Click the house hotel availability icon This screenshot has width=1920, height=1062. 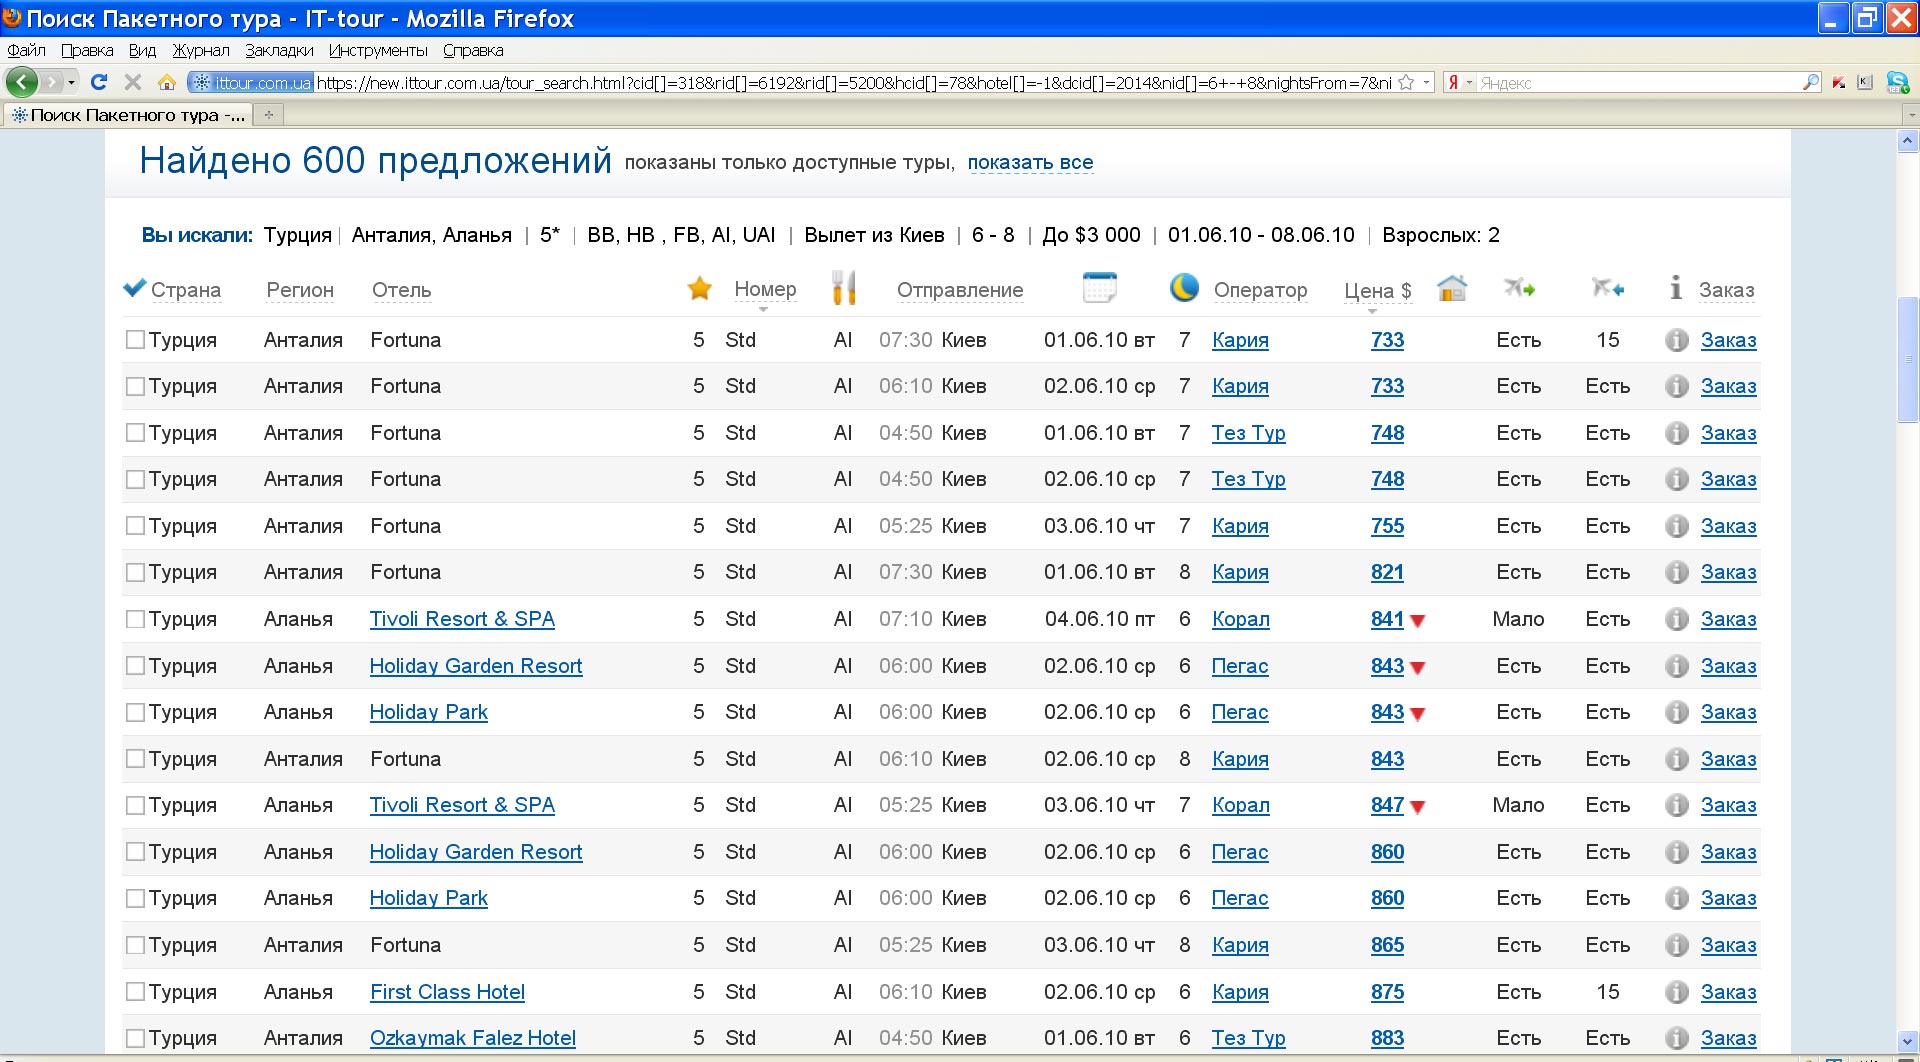(1451, 288)
